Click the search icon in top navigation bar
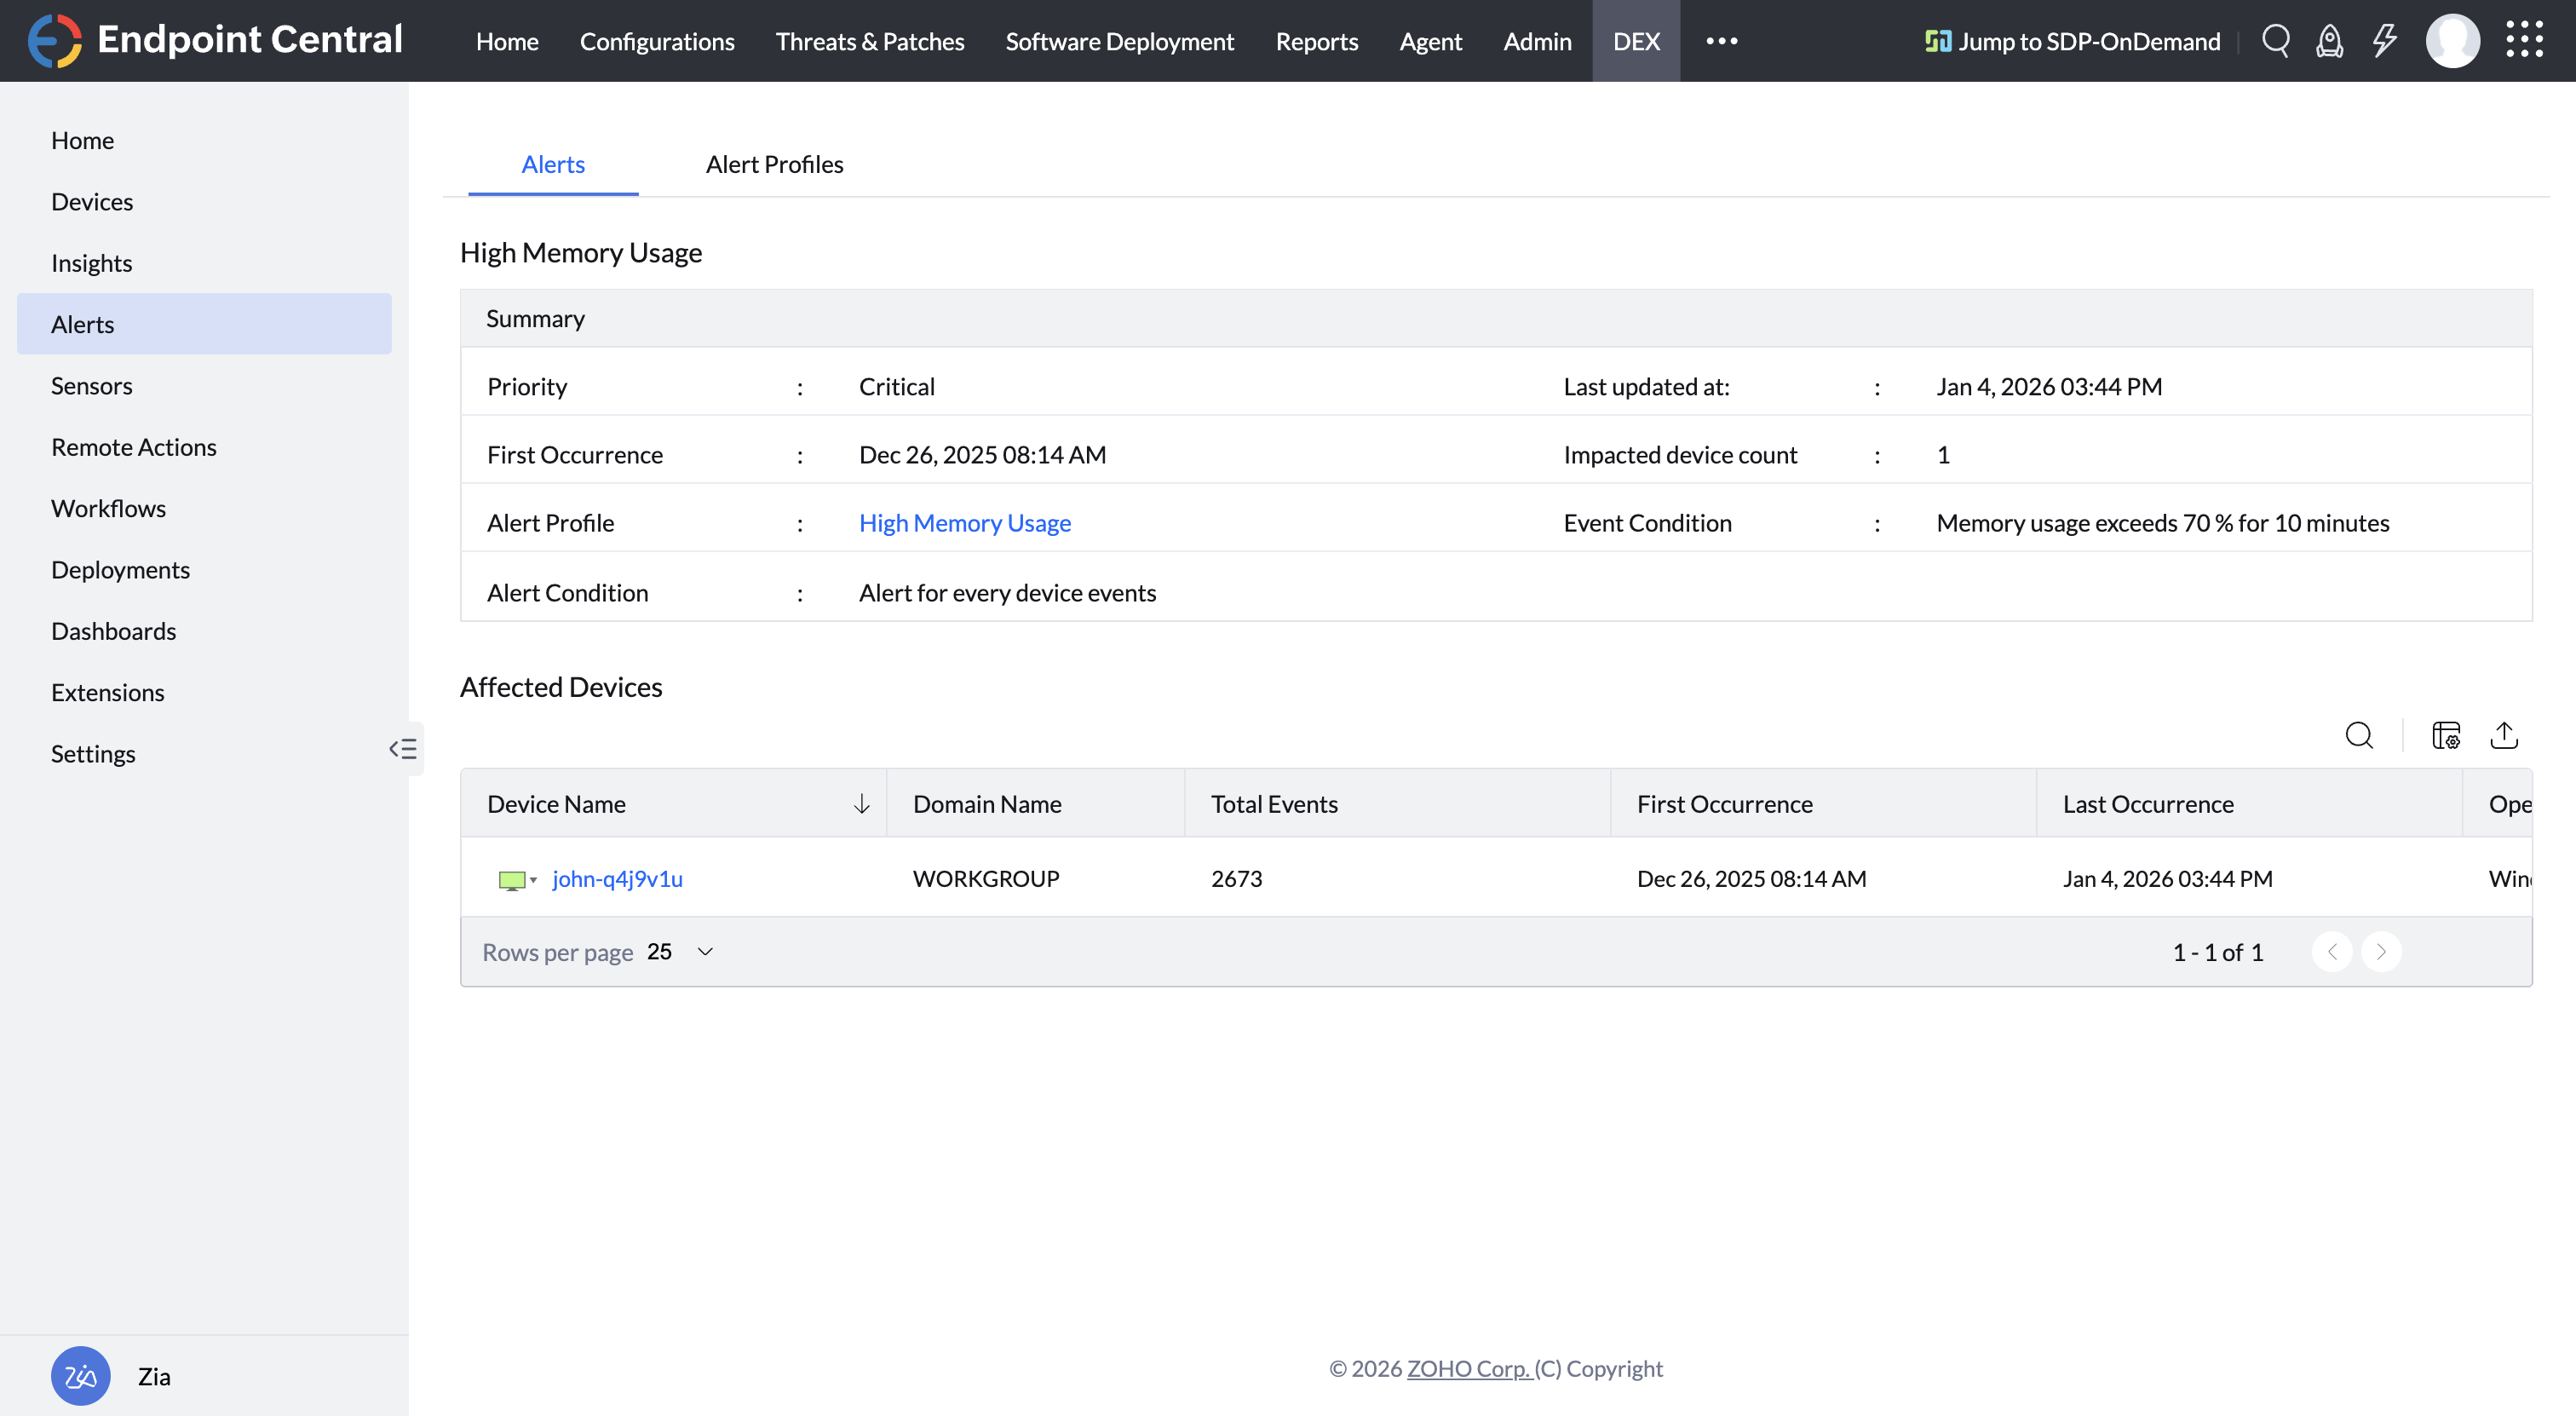This screenshot has width=2576, height=1416. [2275, 41]
